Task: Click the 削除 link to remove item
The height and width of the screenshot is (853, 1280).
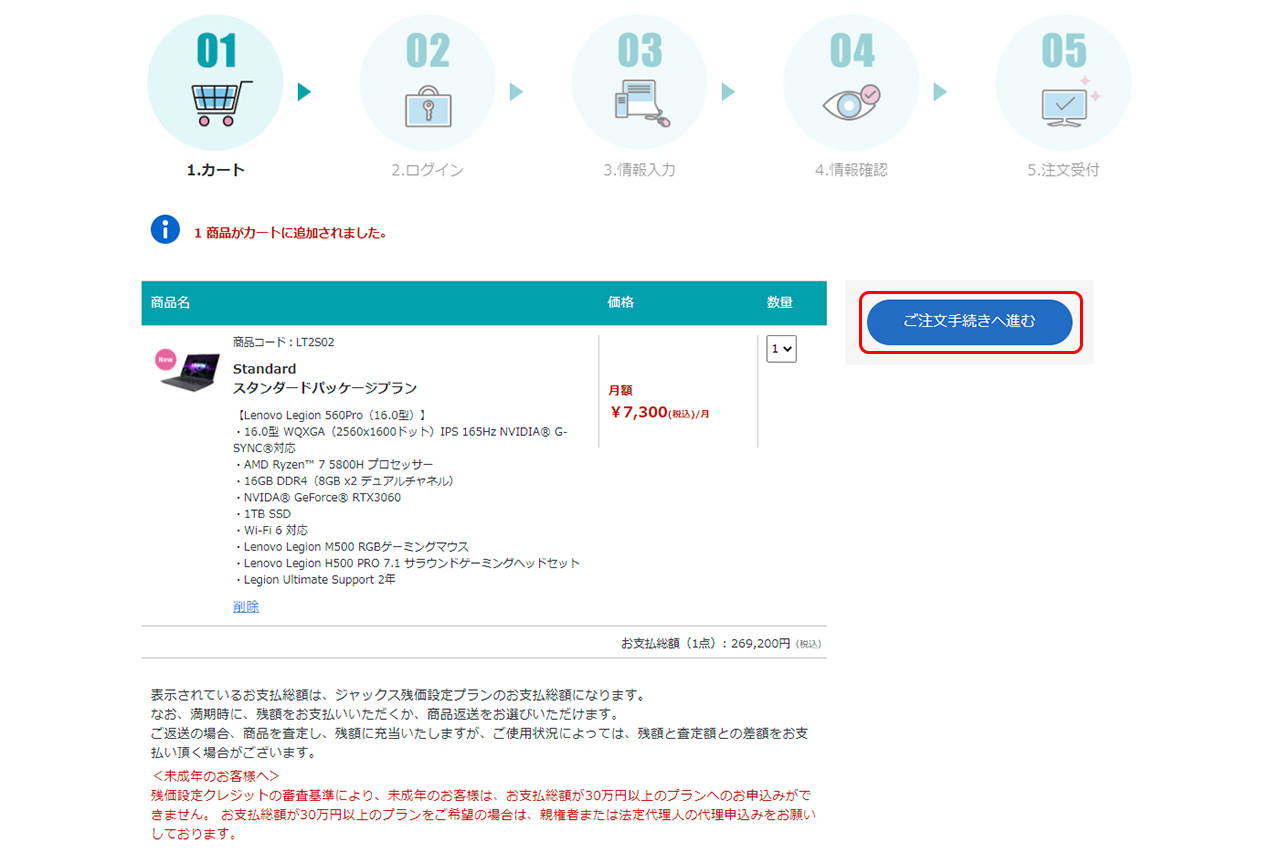Action: tap(246, 606)
